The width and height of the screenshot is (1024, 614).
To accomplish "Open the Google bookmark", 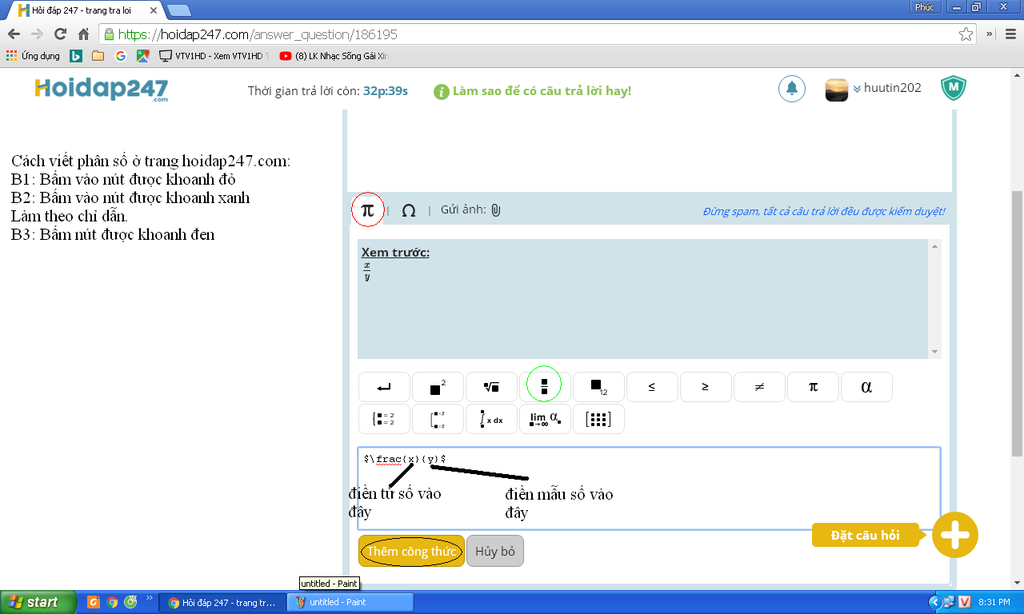I will coord(120,56).
